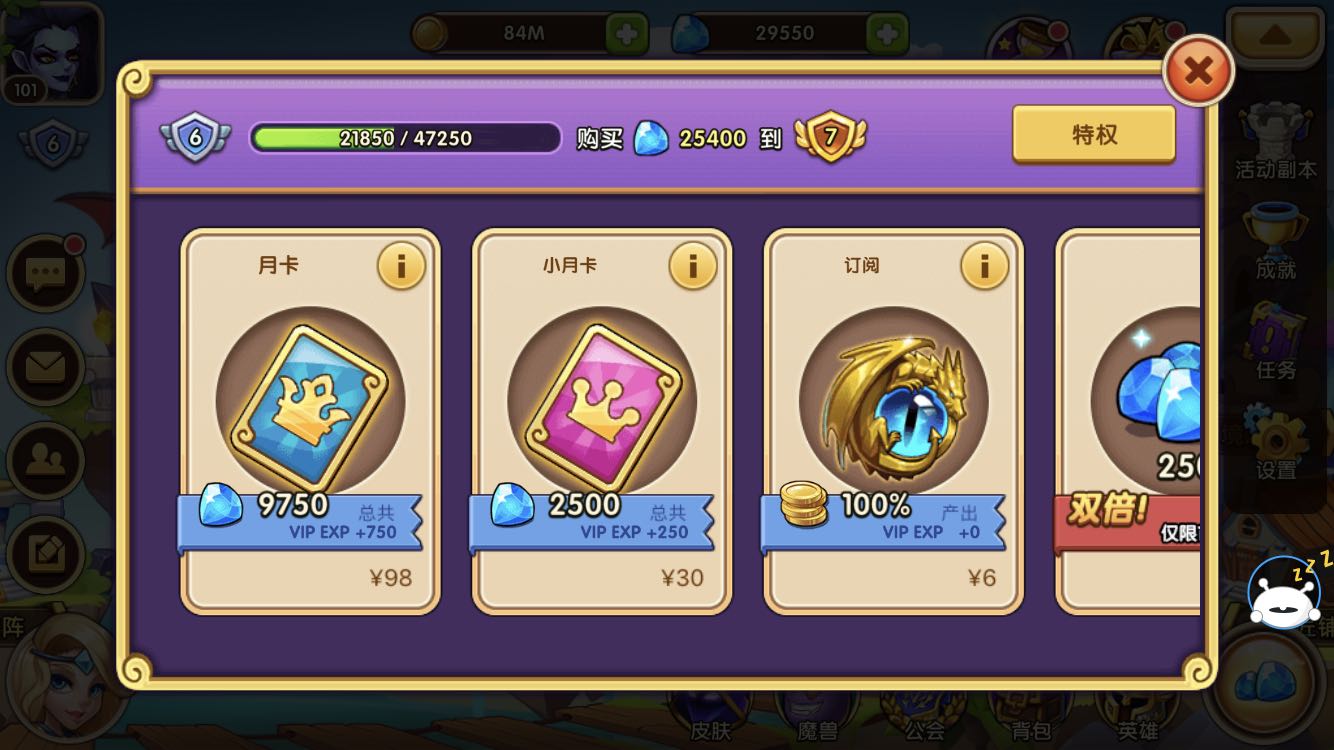
Task: Click the green plus next to gold coins
Action: pyautogui.click(x=627, y=33)
